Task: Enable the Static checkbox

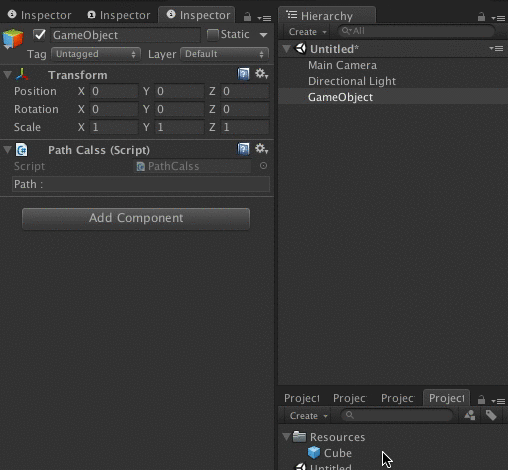Action: 212,35
